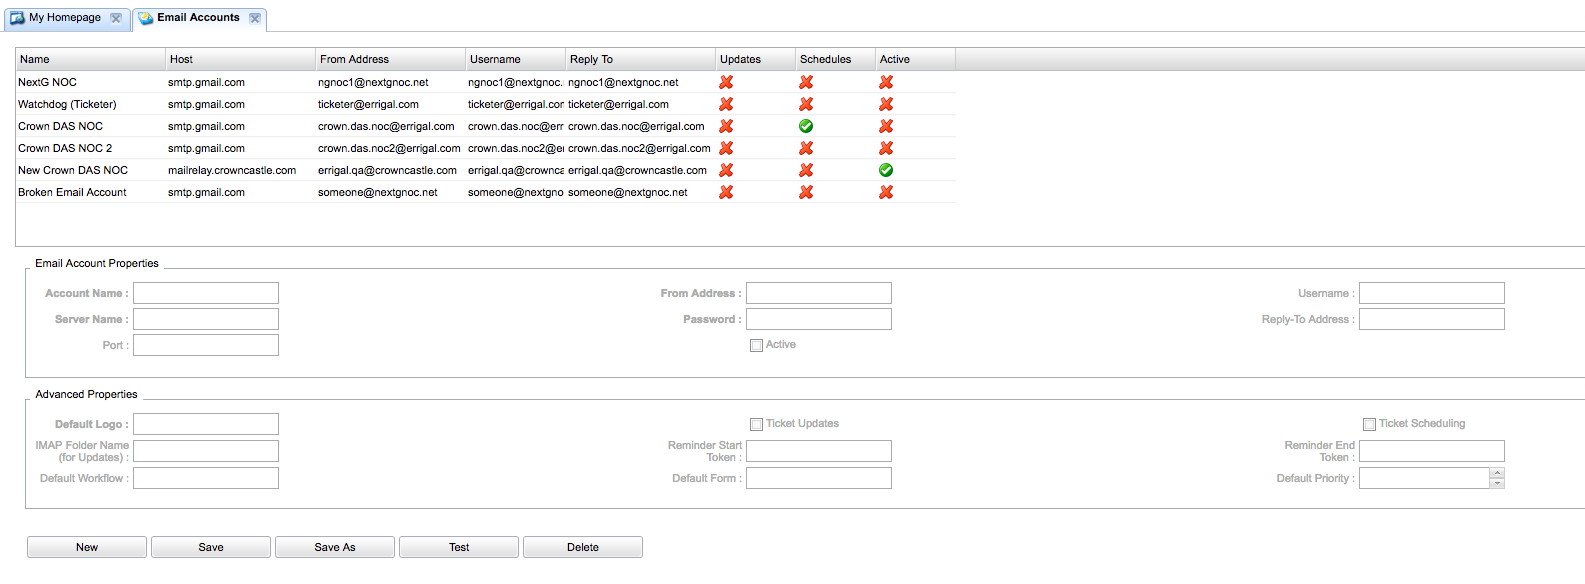Click red Active X for Broken Email Account

pyautogui.click(x=886, y=192)
